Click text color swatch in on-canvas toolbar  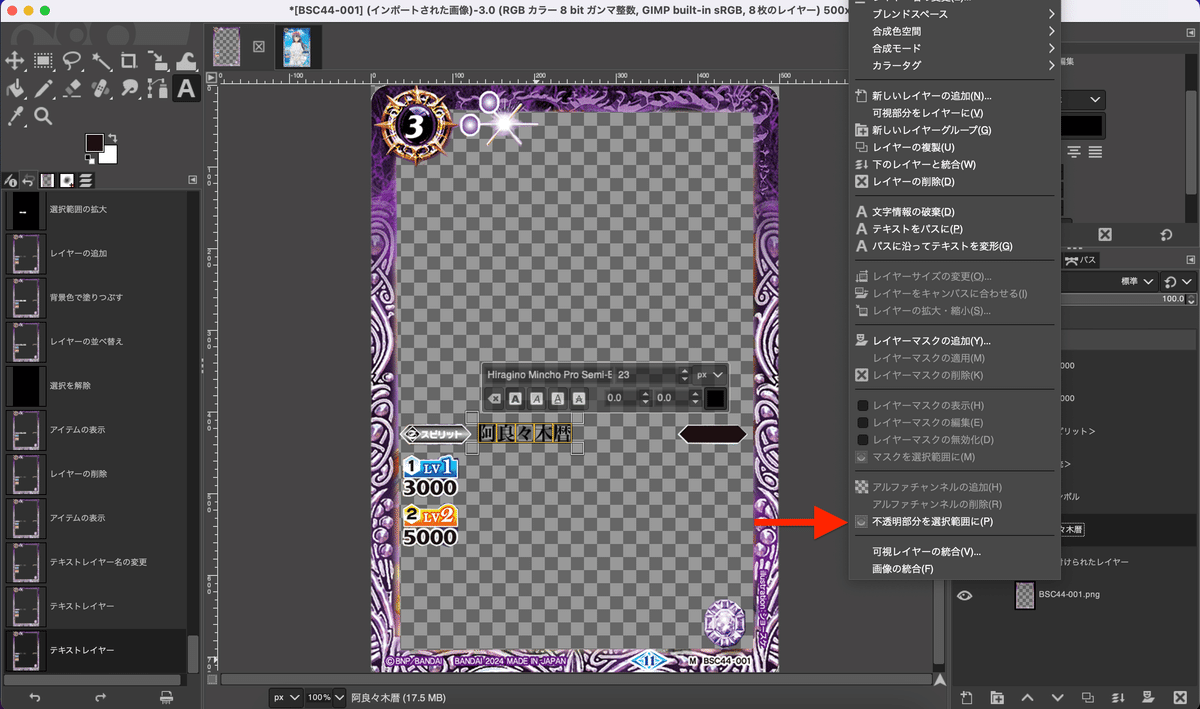[715, 398]
